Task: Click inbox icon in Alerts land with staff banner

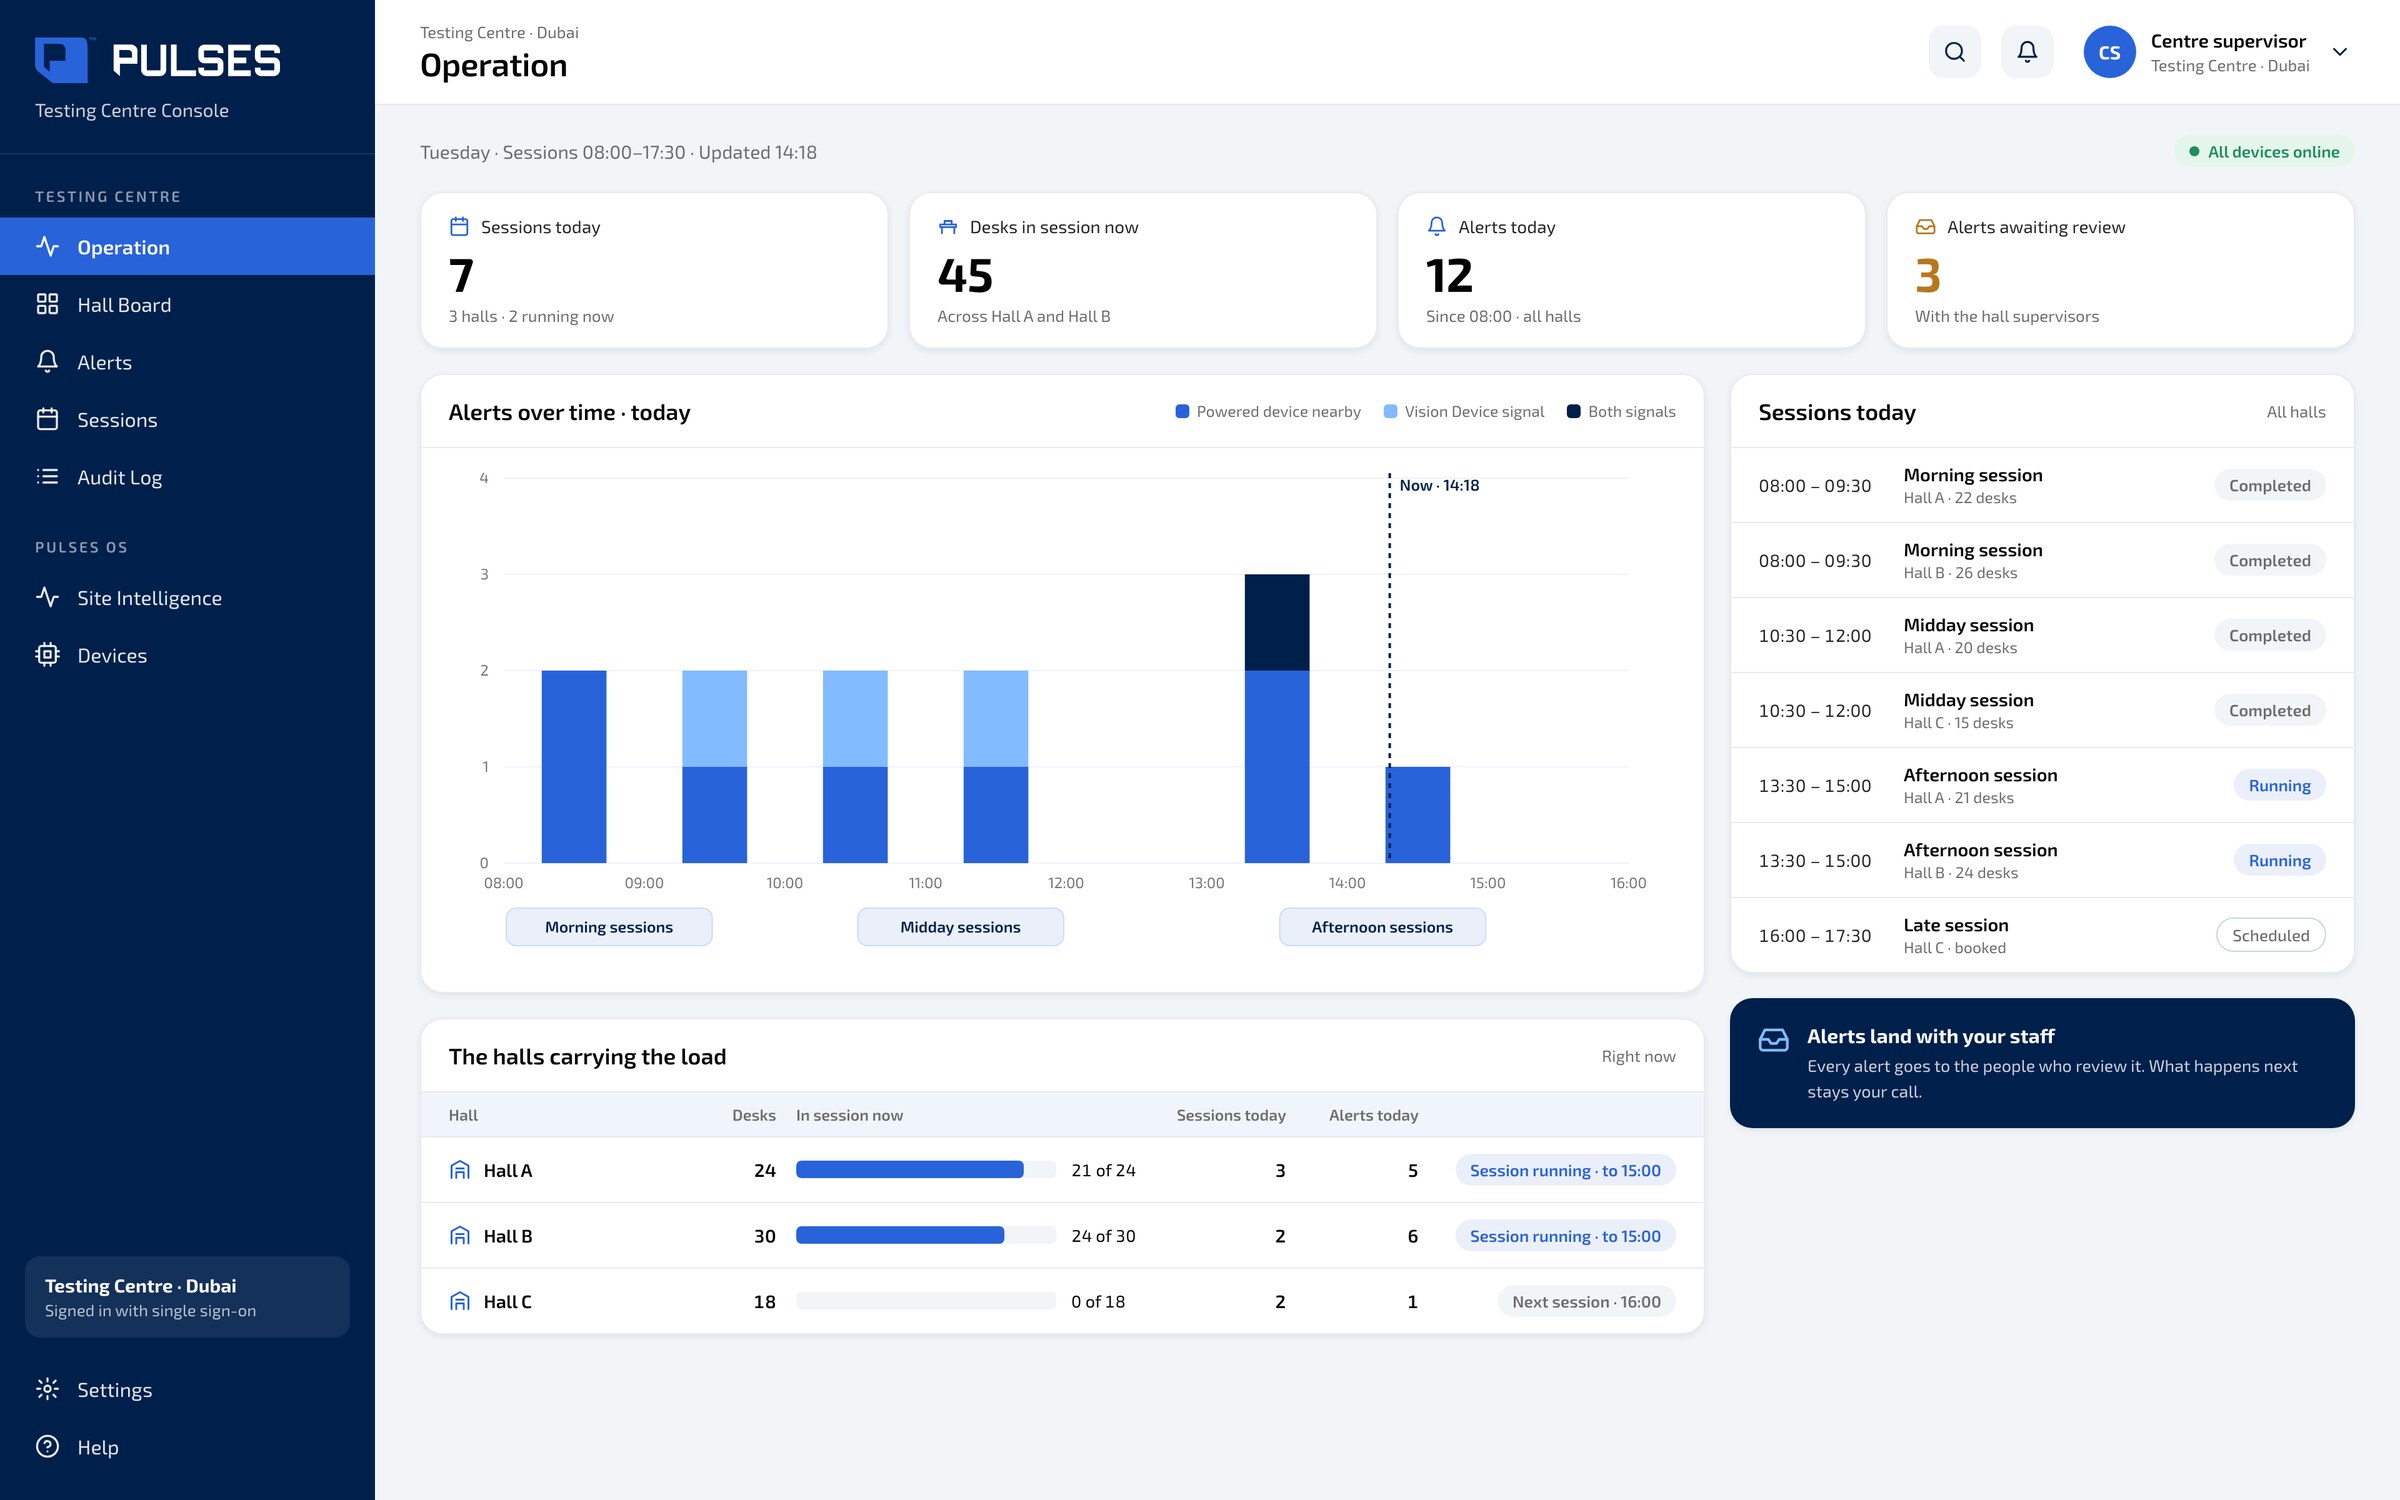Action: (x=1774, y=1040)
